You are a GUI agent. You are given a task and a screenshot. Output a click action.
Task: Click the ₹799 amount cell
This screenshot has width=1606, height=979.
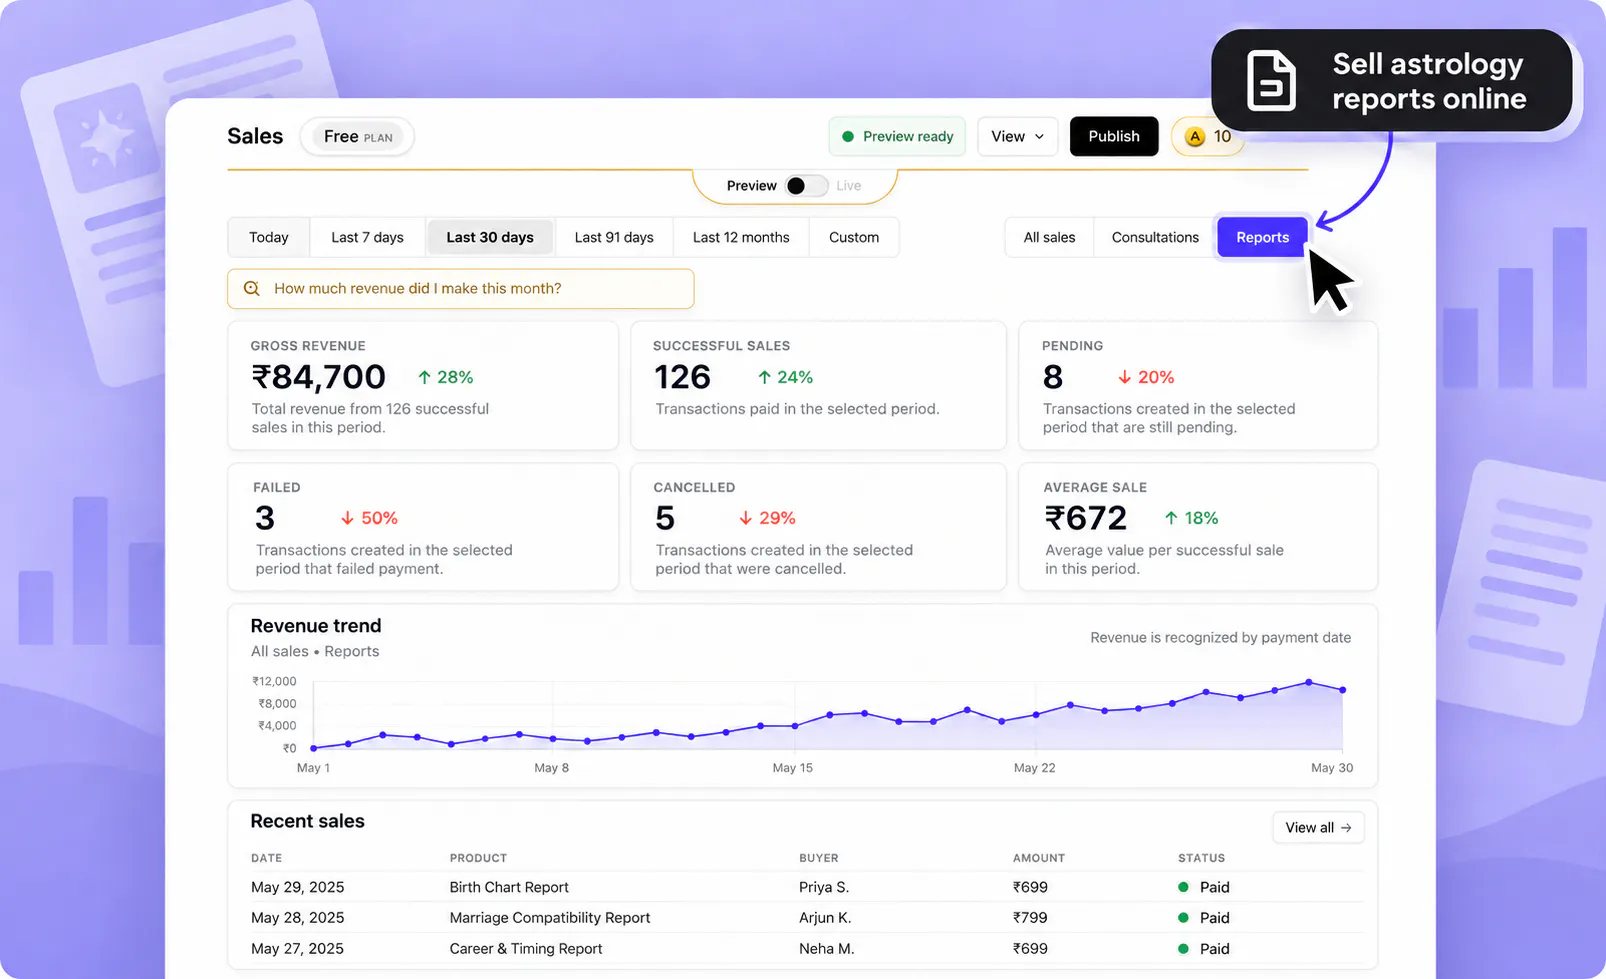coord(1030,918)
